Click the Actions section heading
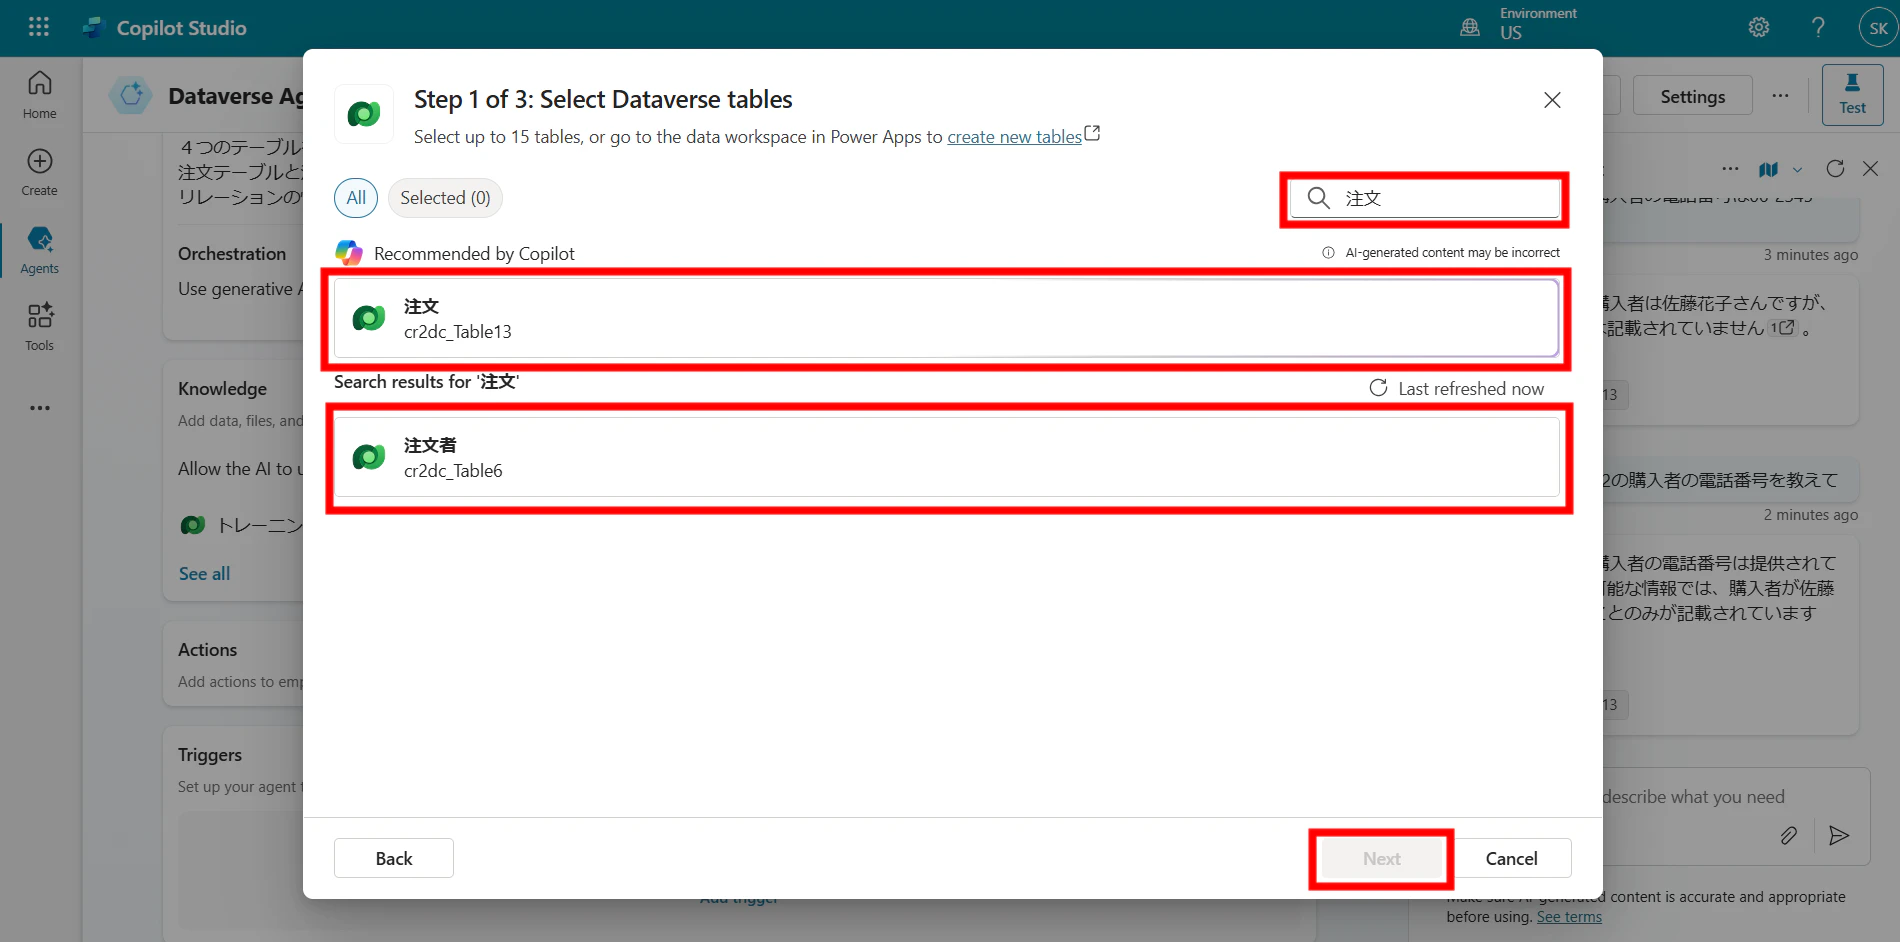The image size is (1900, 942). coord(207,649)
